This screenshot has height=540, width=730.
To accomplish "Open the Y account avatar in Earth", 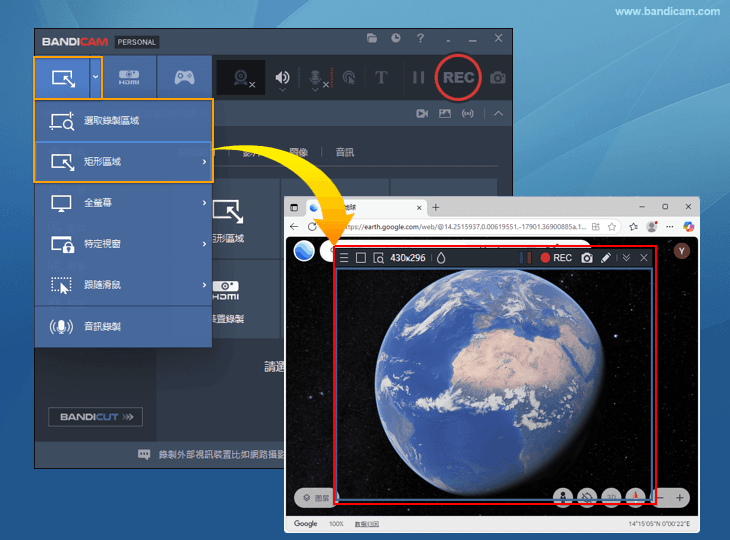I will click(x=682, y=251).
